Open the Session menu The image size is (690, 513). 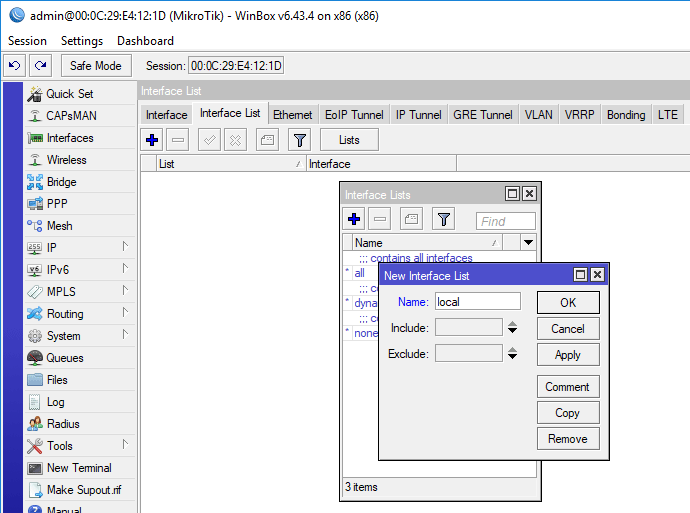[27, 41]
